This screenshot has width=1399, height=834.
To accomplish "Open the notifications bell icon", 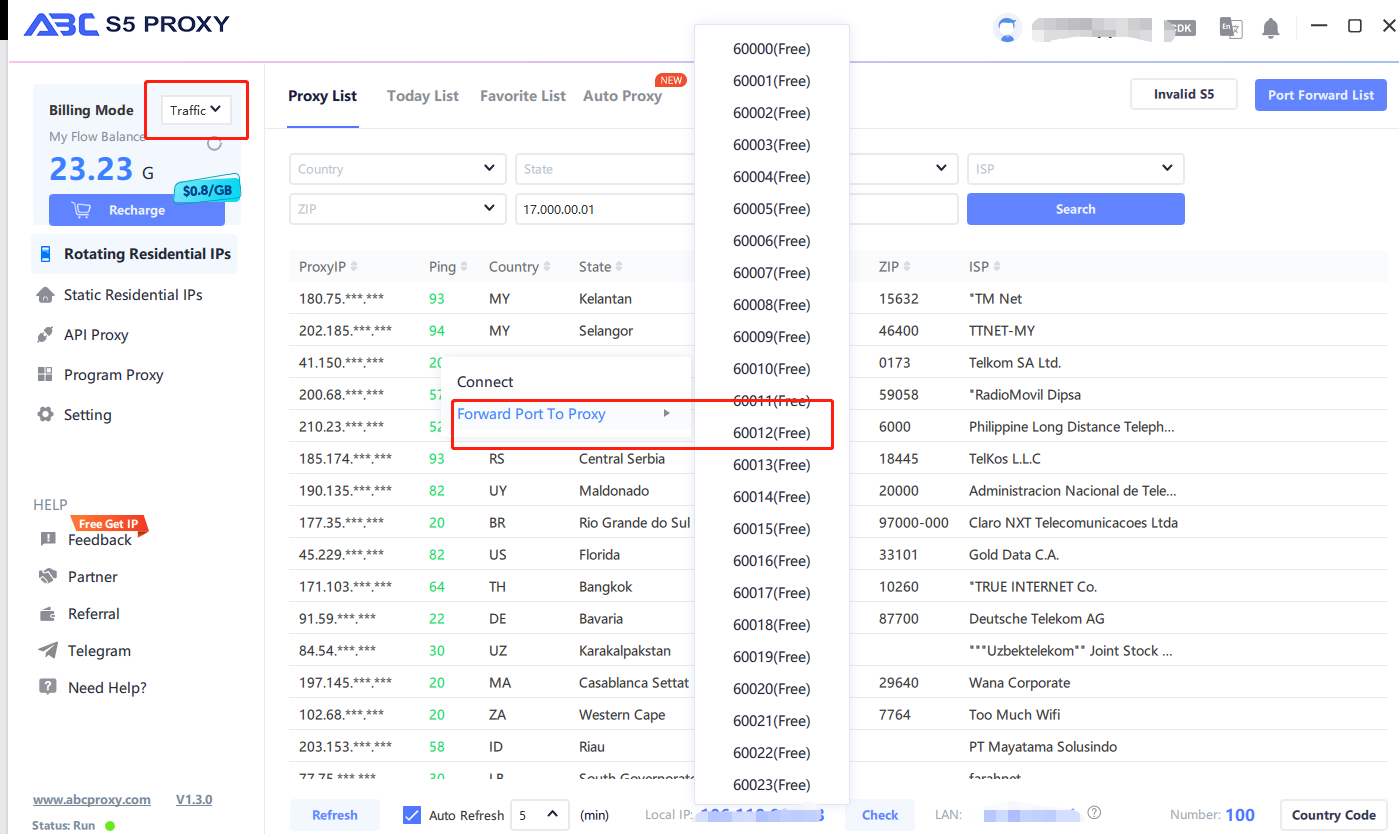I will (1271, 28).
